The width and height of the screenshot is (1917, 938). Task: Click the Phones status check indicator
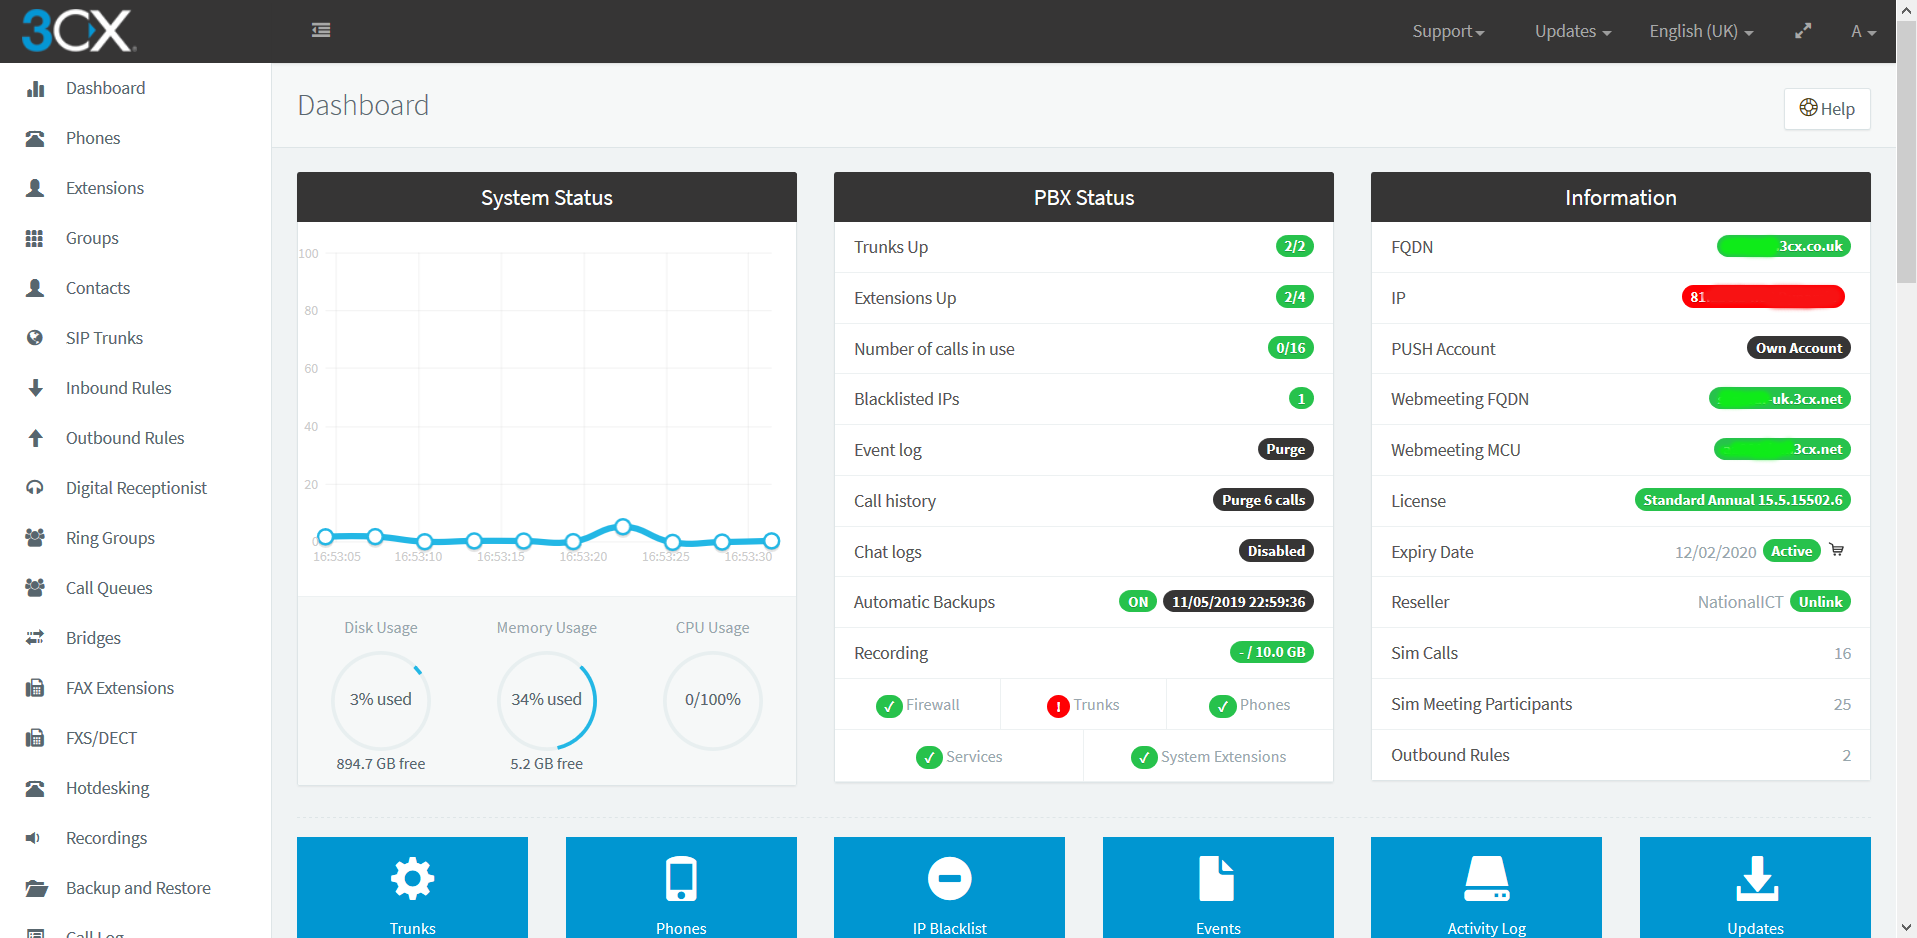(1222, 706)
